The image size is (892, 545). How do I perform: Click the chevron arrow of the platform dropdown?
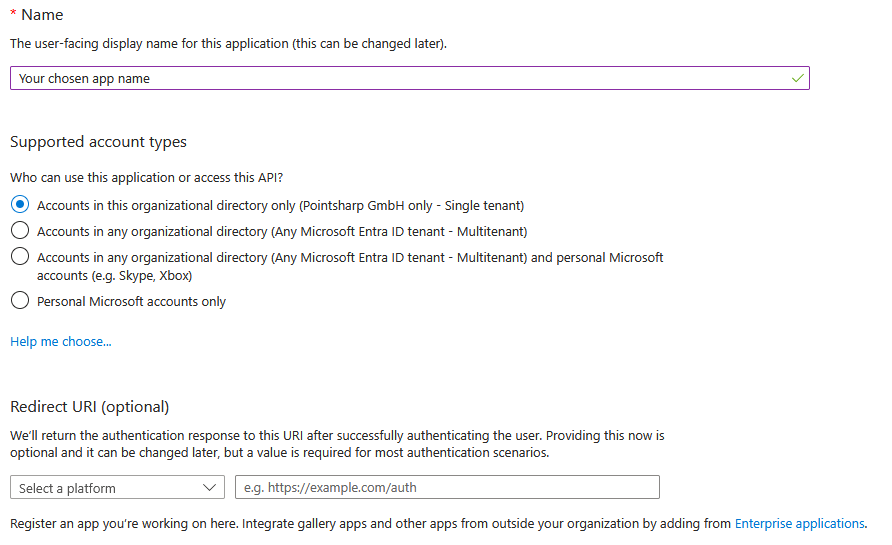click(x=209, y=488)
